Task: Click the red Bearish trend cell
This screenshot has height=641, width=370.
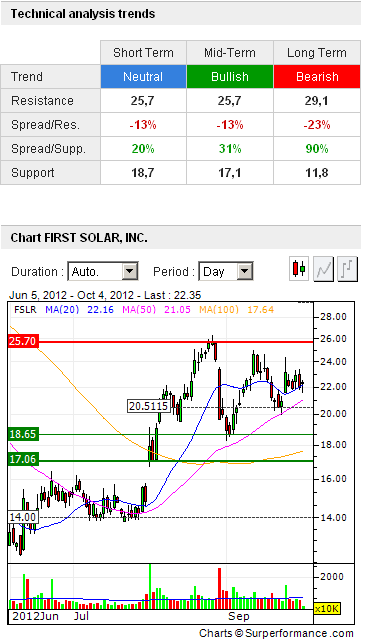Action: (317, 76)
